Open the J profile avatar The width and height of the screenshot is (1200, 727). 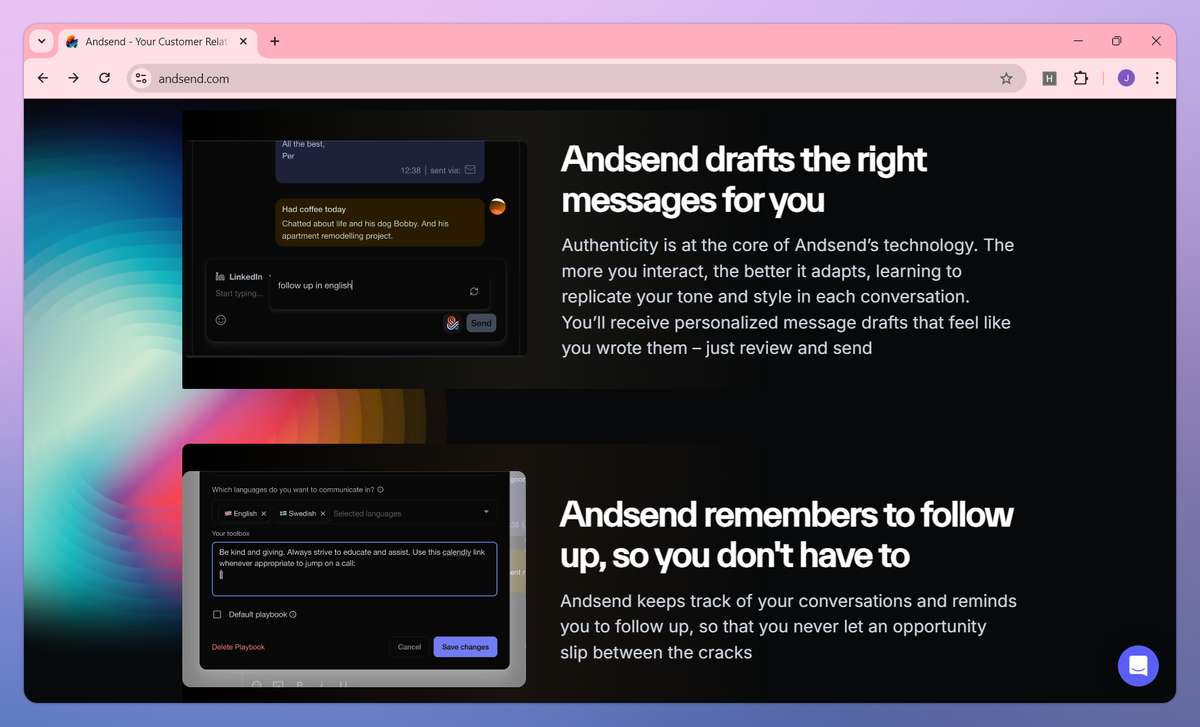pos(1126,78)
